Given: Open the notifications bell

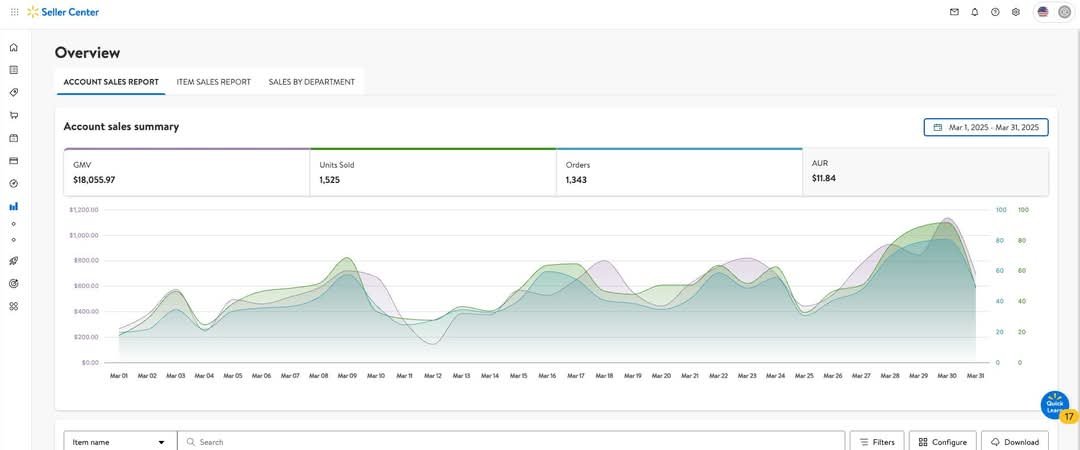Looking at the screenshot, I should pyautogui.click(x=975, y=12).
